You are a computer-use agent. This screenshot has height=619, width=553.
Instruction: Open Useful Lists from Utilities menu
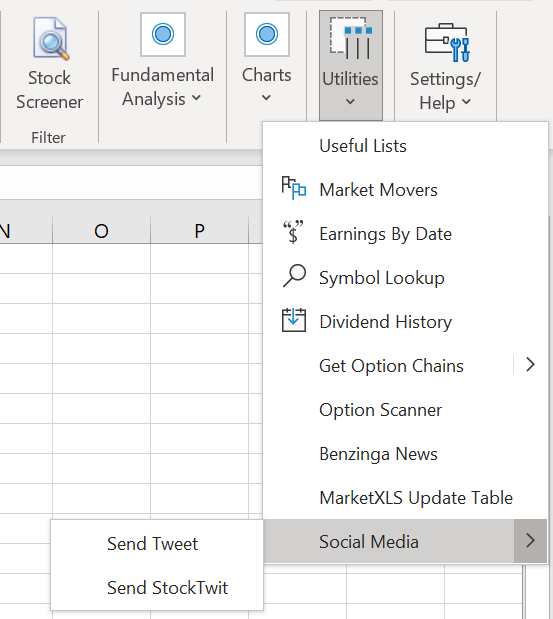(405, 146)
